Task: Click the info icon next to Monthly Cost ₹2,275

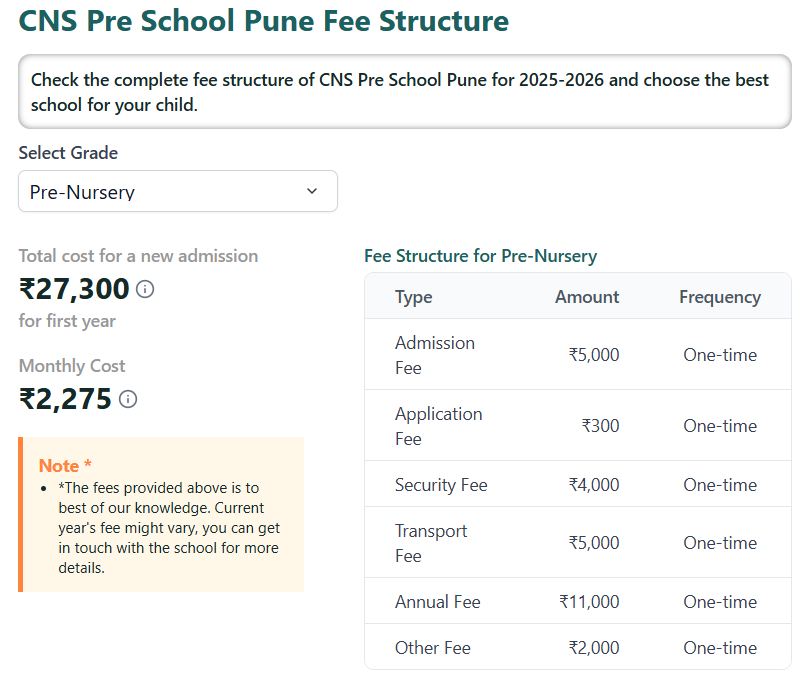Action: (126, 399)
